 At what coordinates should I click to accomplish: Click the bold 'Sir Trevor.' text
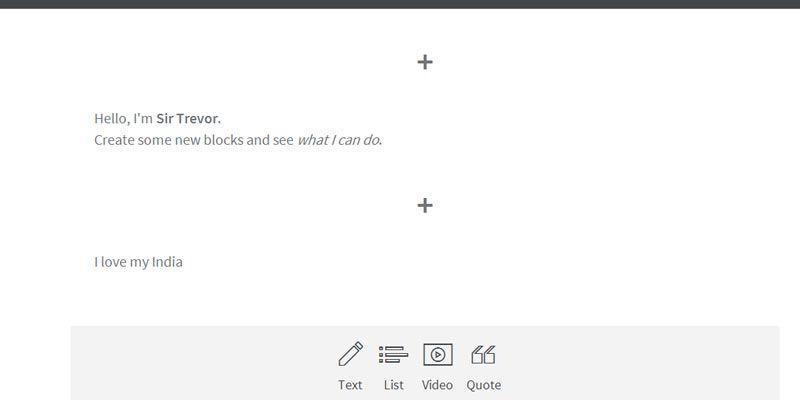click(188, 118)
